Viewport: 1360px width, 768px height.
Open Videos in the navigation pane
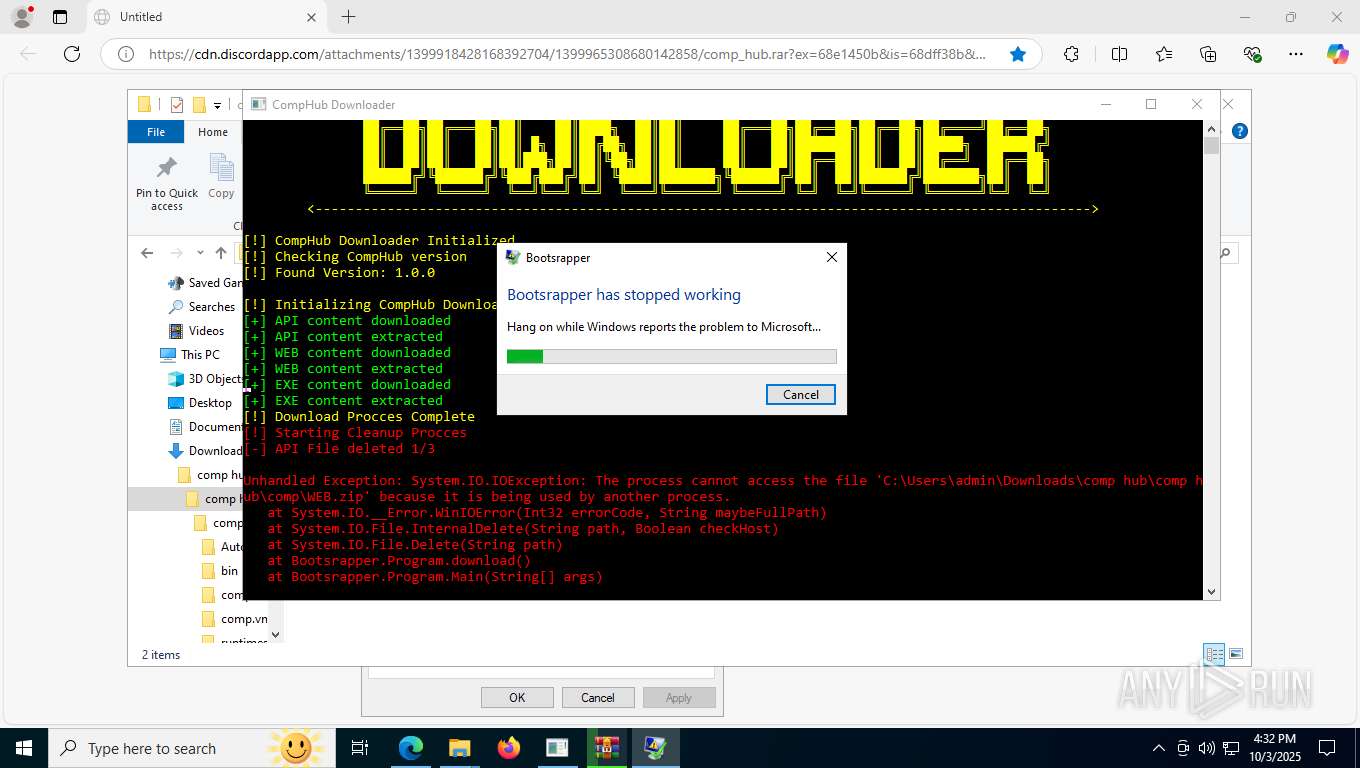pos(197,331)
